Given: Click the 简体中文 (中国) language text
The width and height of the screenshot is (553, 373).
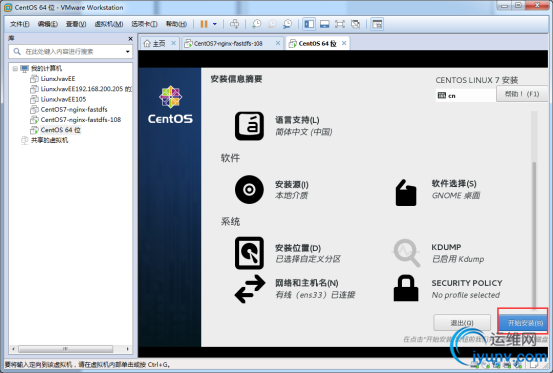Looking at the screenshot, I should point(304,132).
